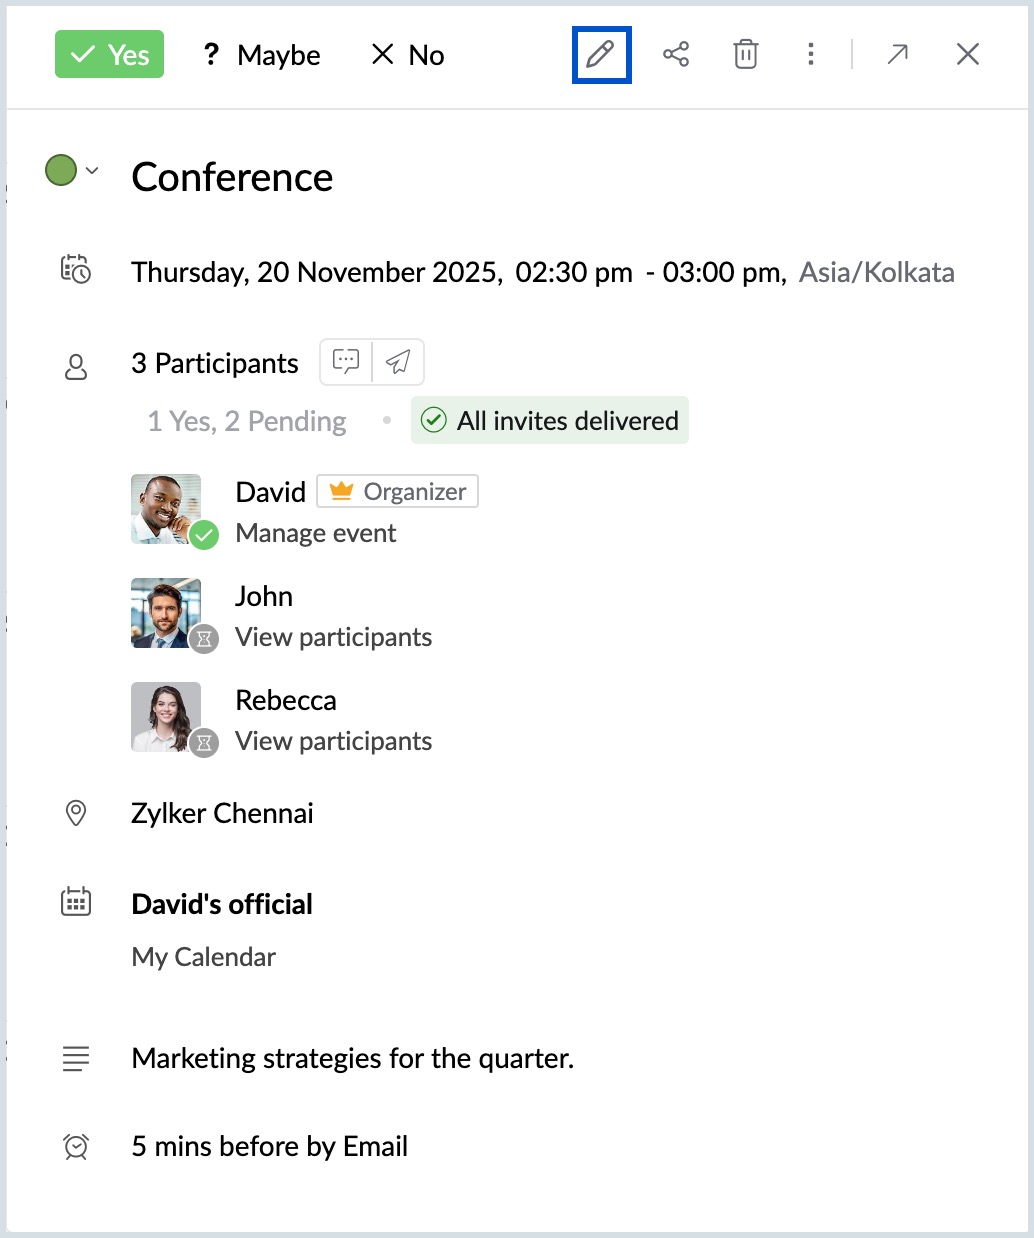
Task: Click Rebecca's profile photo
Action: [166, 716]
